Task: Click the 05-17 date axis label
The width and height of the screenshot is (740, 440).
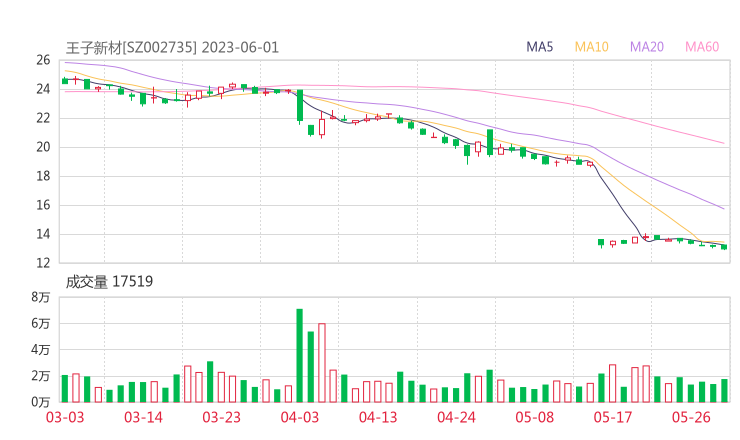Action: [x=613, y=417]
